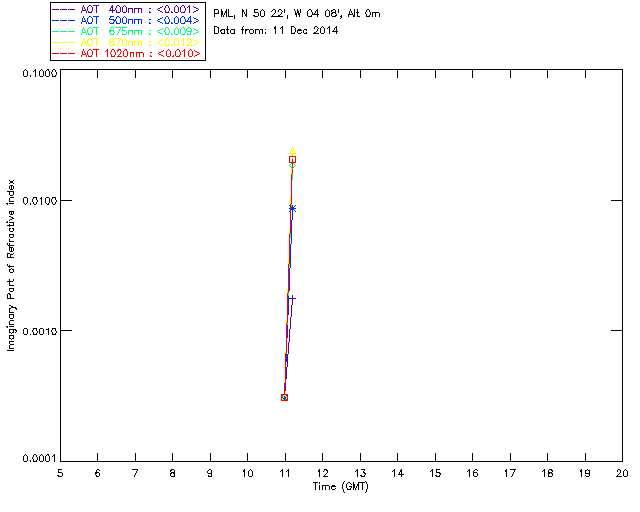Click the x-axis tick label 5
Viewport: 640px width, 512px height.
60,473
